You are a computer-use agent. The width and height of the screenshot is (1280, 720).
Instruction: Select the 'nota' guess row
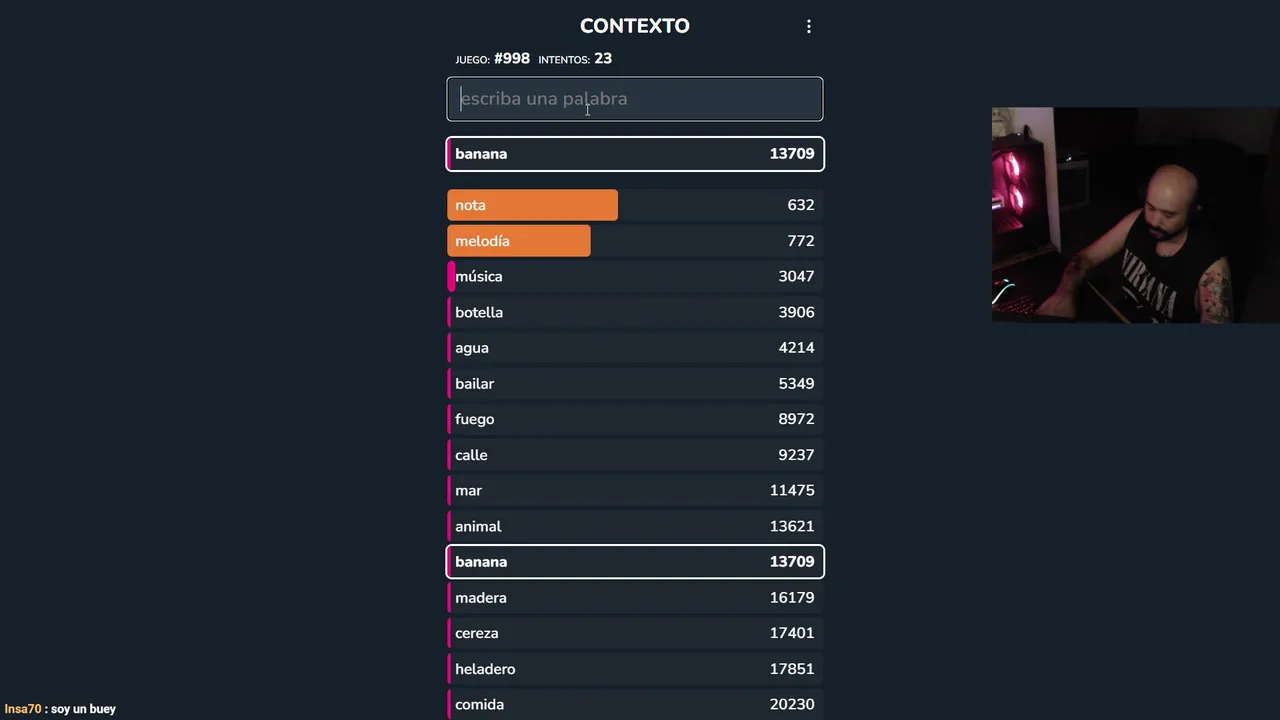click(x=634, y=205)
